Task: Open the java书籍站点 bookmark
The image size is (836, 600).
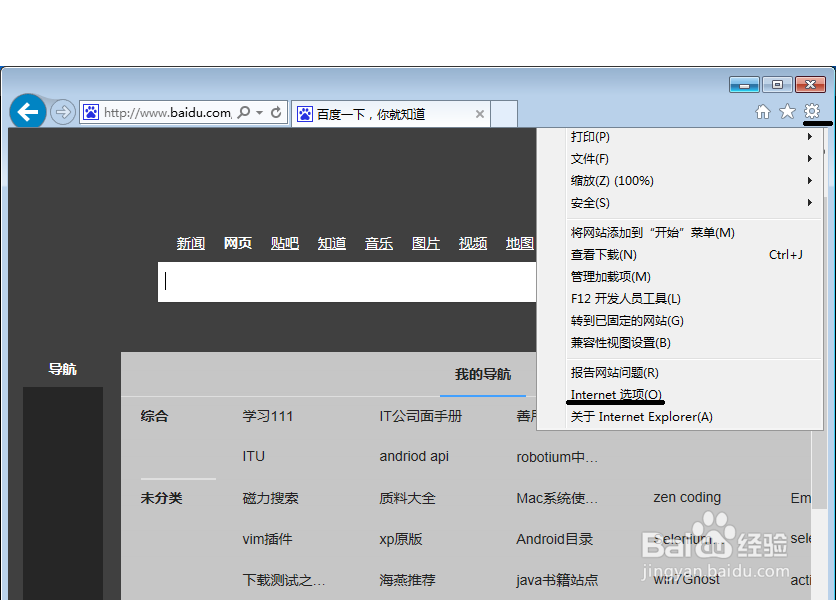Action: tap(557, 580)
